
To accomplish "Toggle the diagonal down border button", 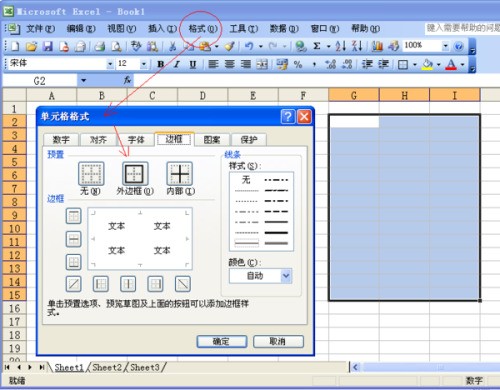I will coord(183,284).
